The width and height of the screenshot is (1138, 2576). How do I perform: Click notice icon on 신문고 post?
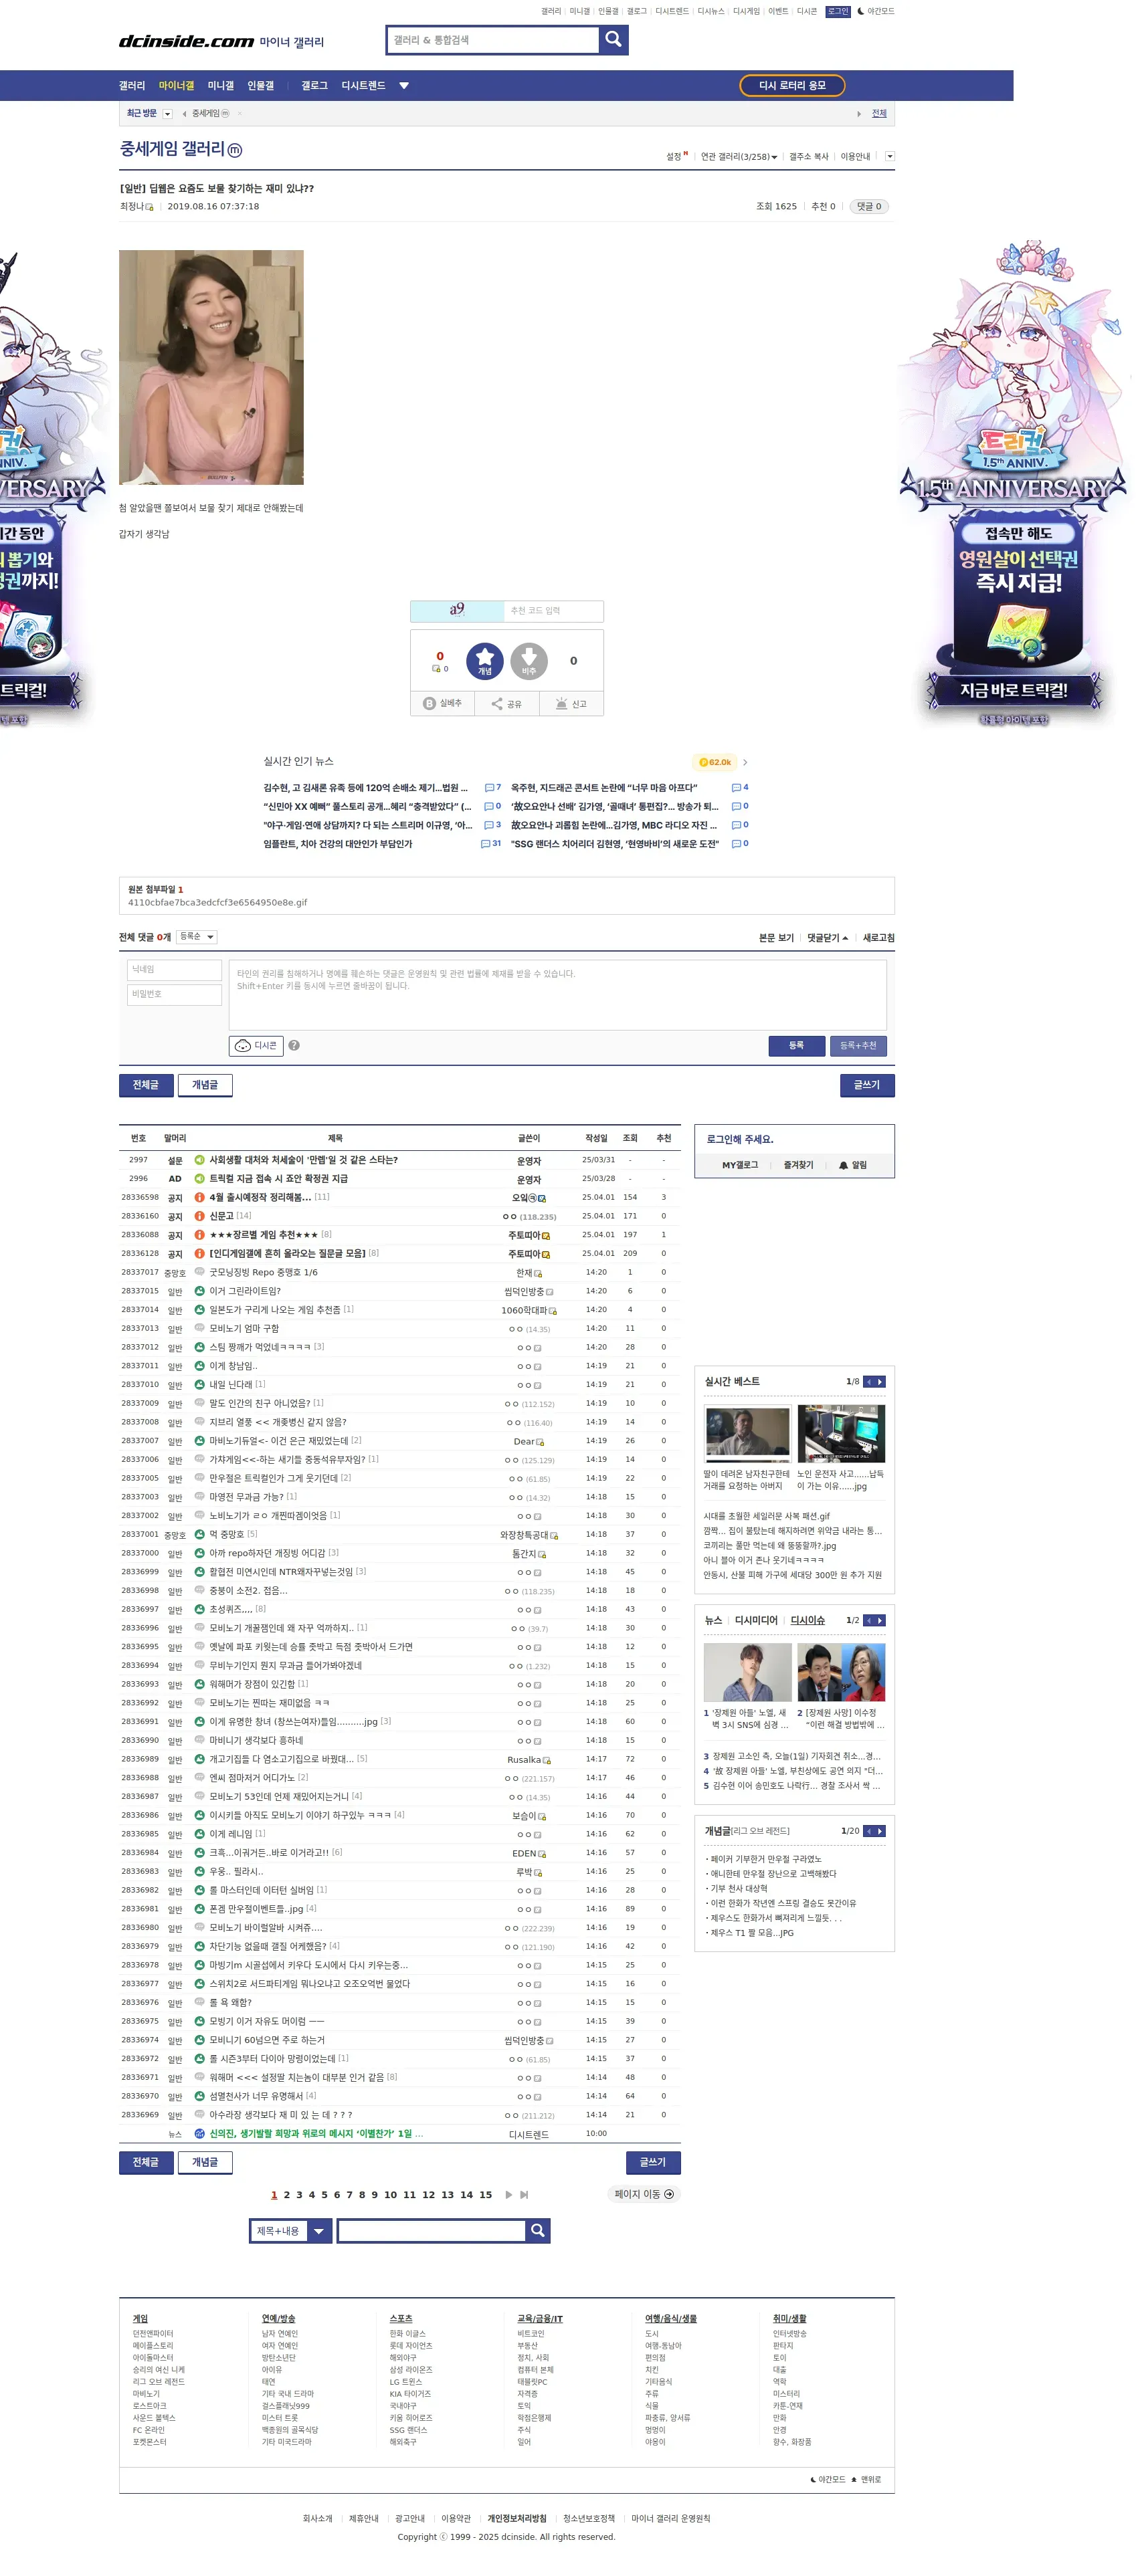[199, 1216]
